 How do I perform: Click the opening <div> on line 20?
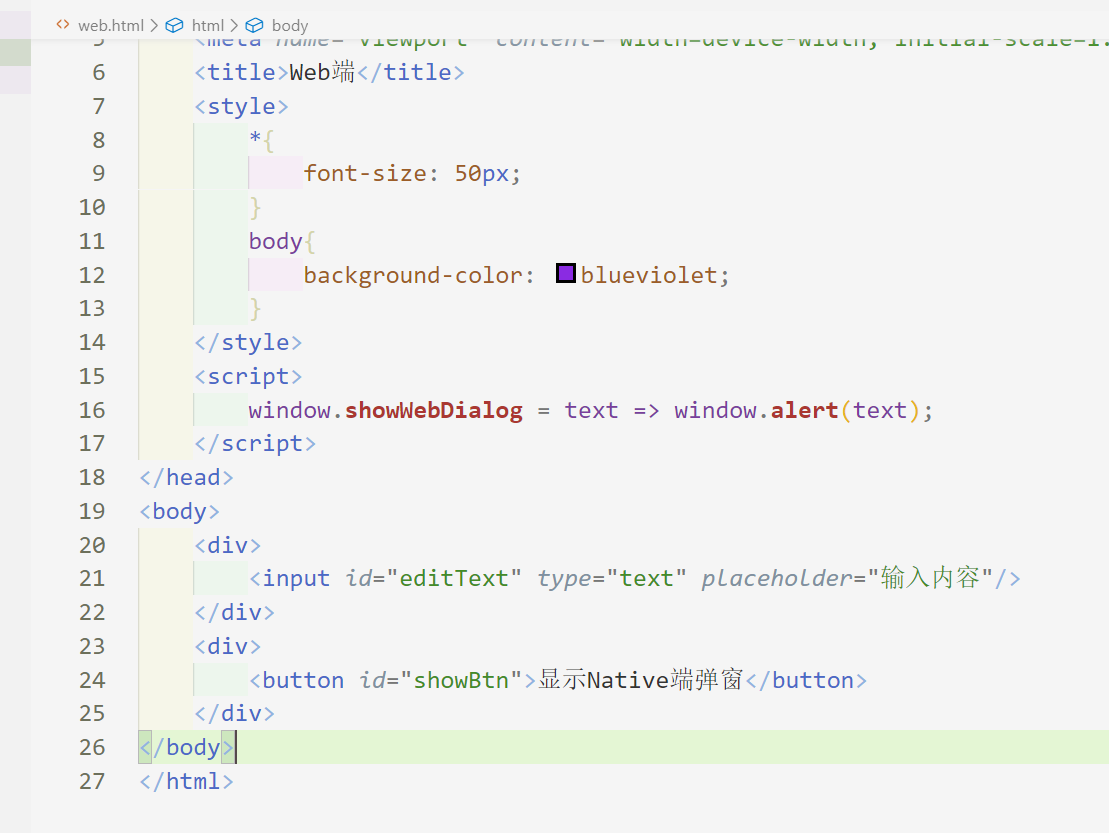[228, 545]
